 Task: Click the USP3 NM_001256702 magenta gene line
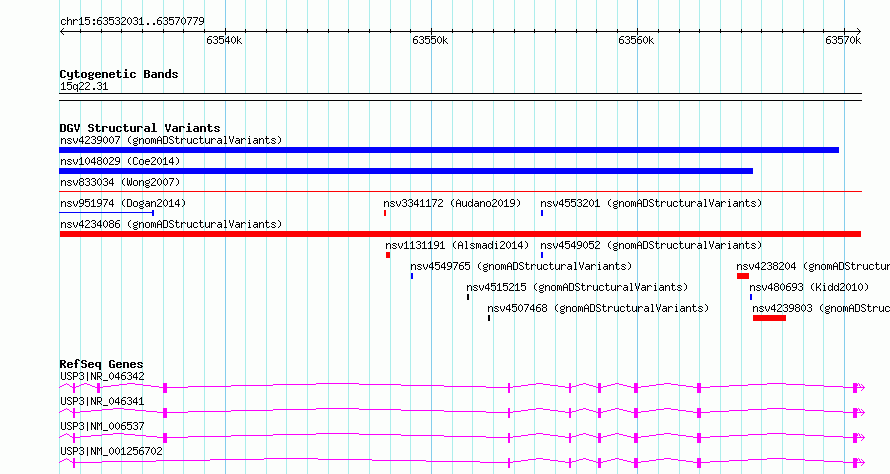pos(462,463)
